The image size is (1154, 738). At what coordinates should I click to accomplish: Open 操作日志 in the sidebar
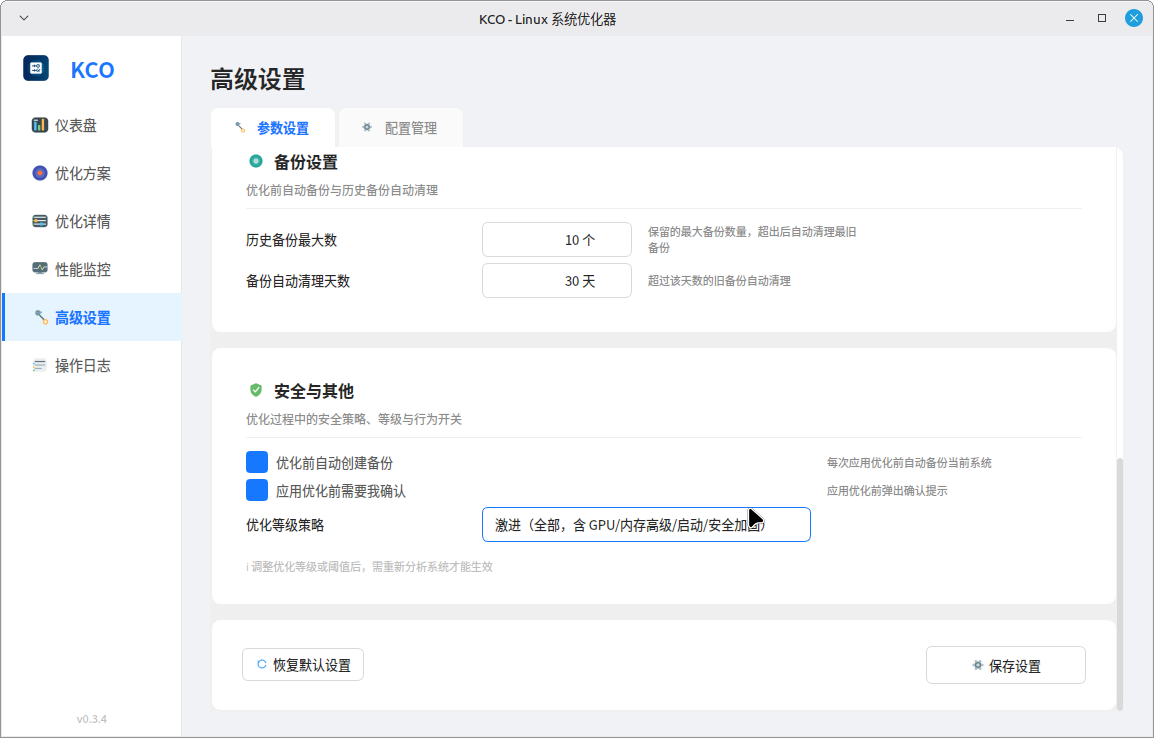coord(92,366)
